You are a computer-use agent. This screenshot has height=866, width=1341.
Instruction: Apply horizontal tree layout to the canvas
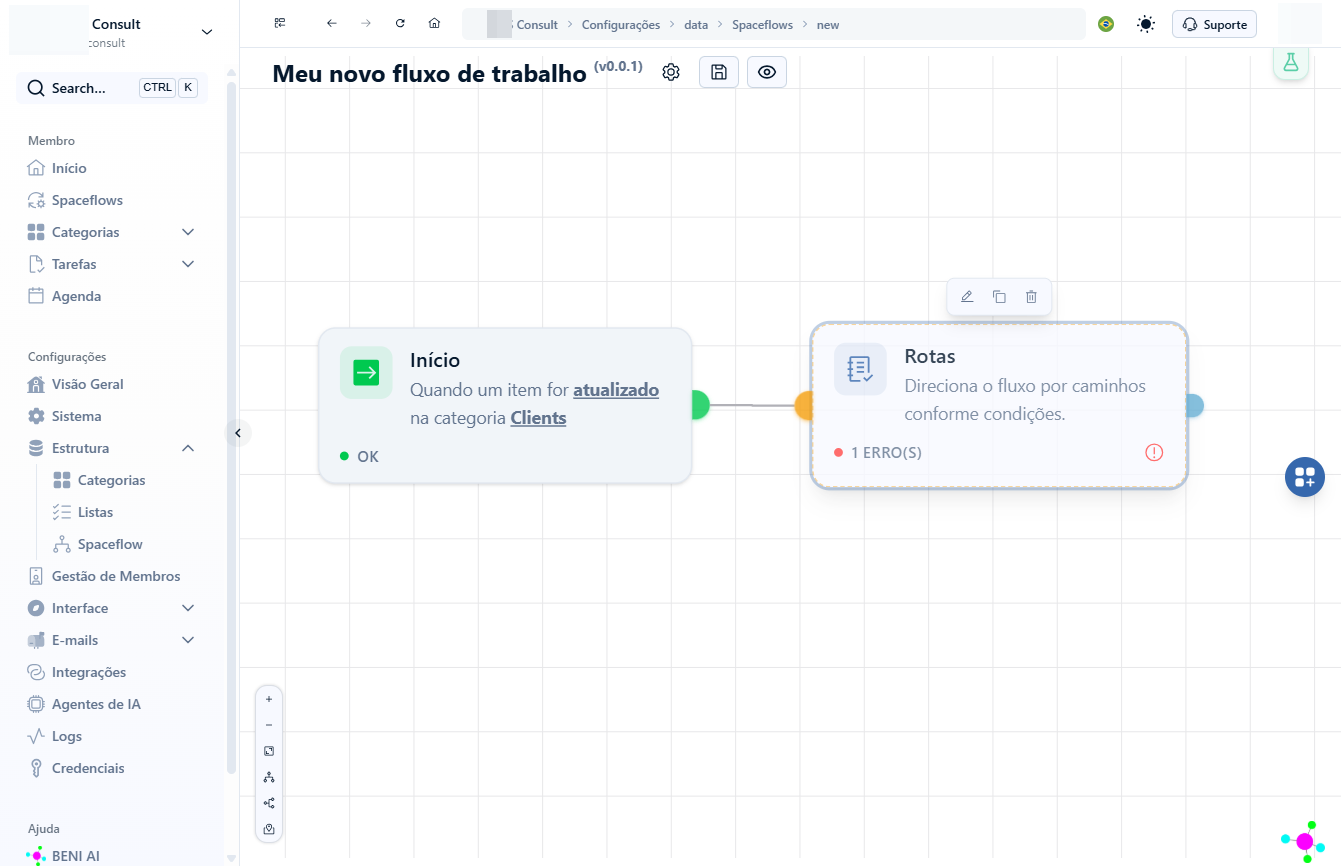[x=269, y=803]
